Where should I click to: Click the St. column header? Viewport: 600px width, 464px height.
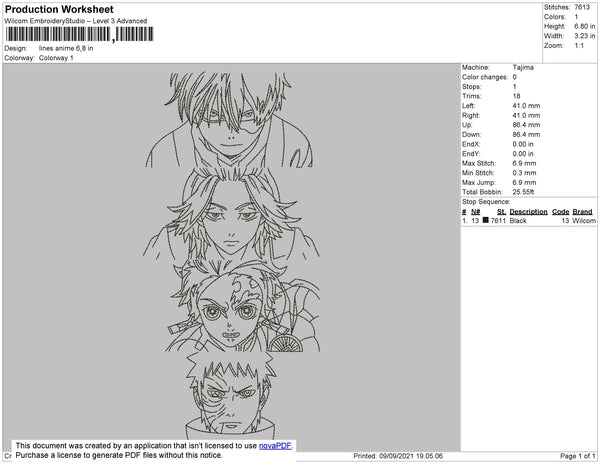[x=501, y=212]
